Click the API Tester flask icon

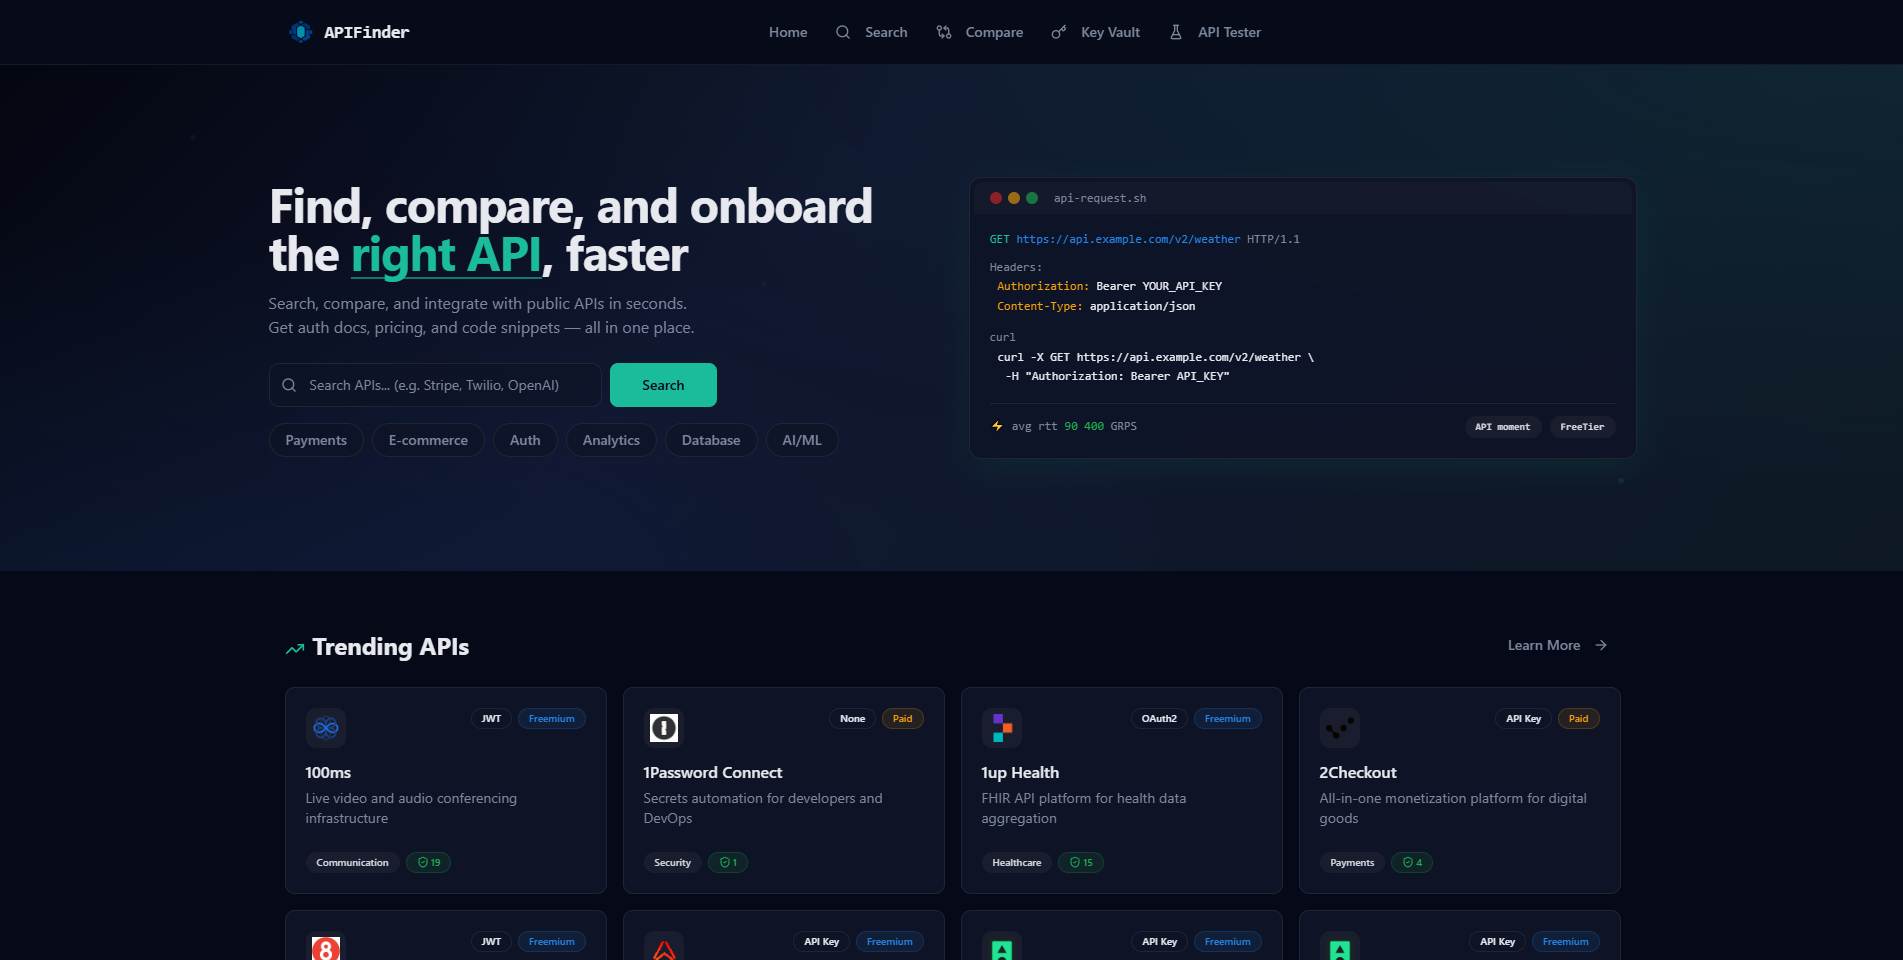(1176, 32)
